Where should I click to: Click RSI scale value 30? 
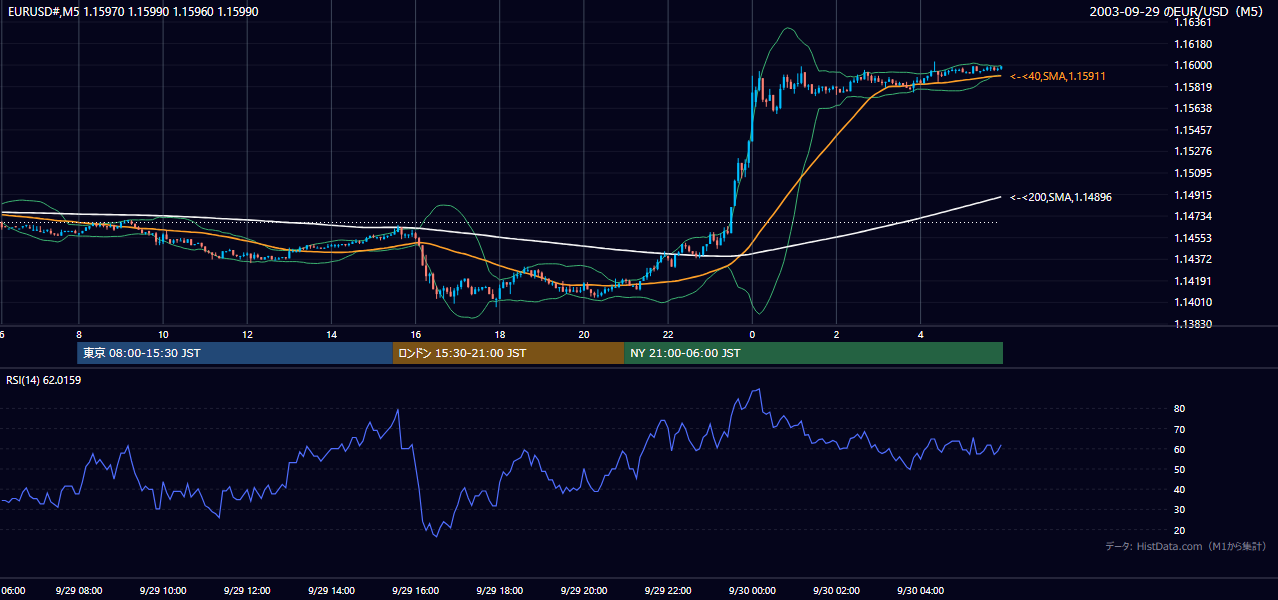pos(1179,510)
